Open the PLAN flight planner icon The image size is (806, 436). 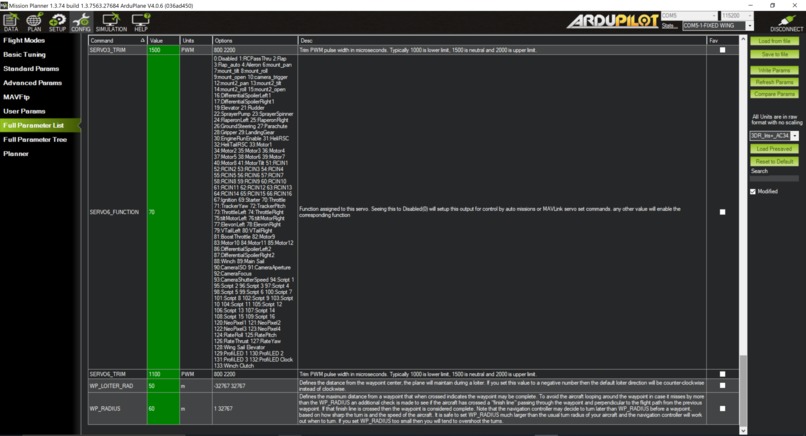(34, 22)
